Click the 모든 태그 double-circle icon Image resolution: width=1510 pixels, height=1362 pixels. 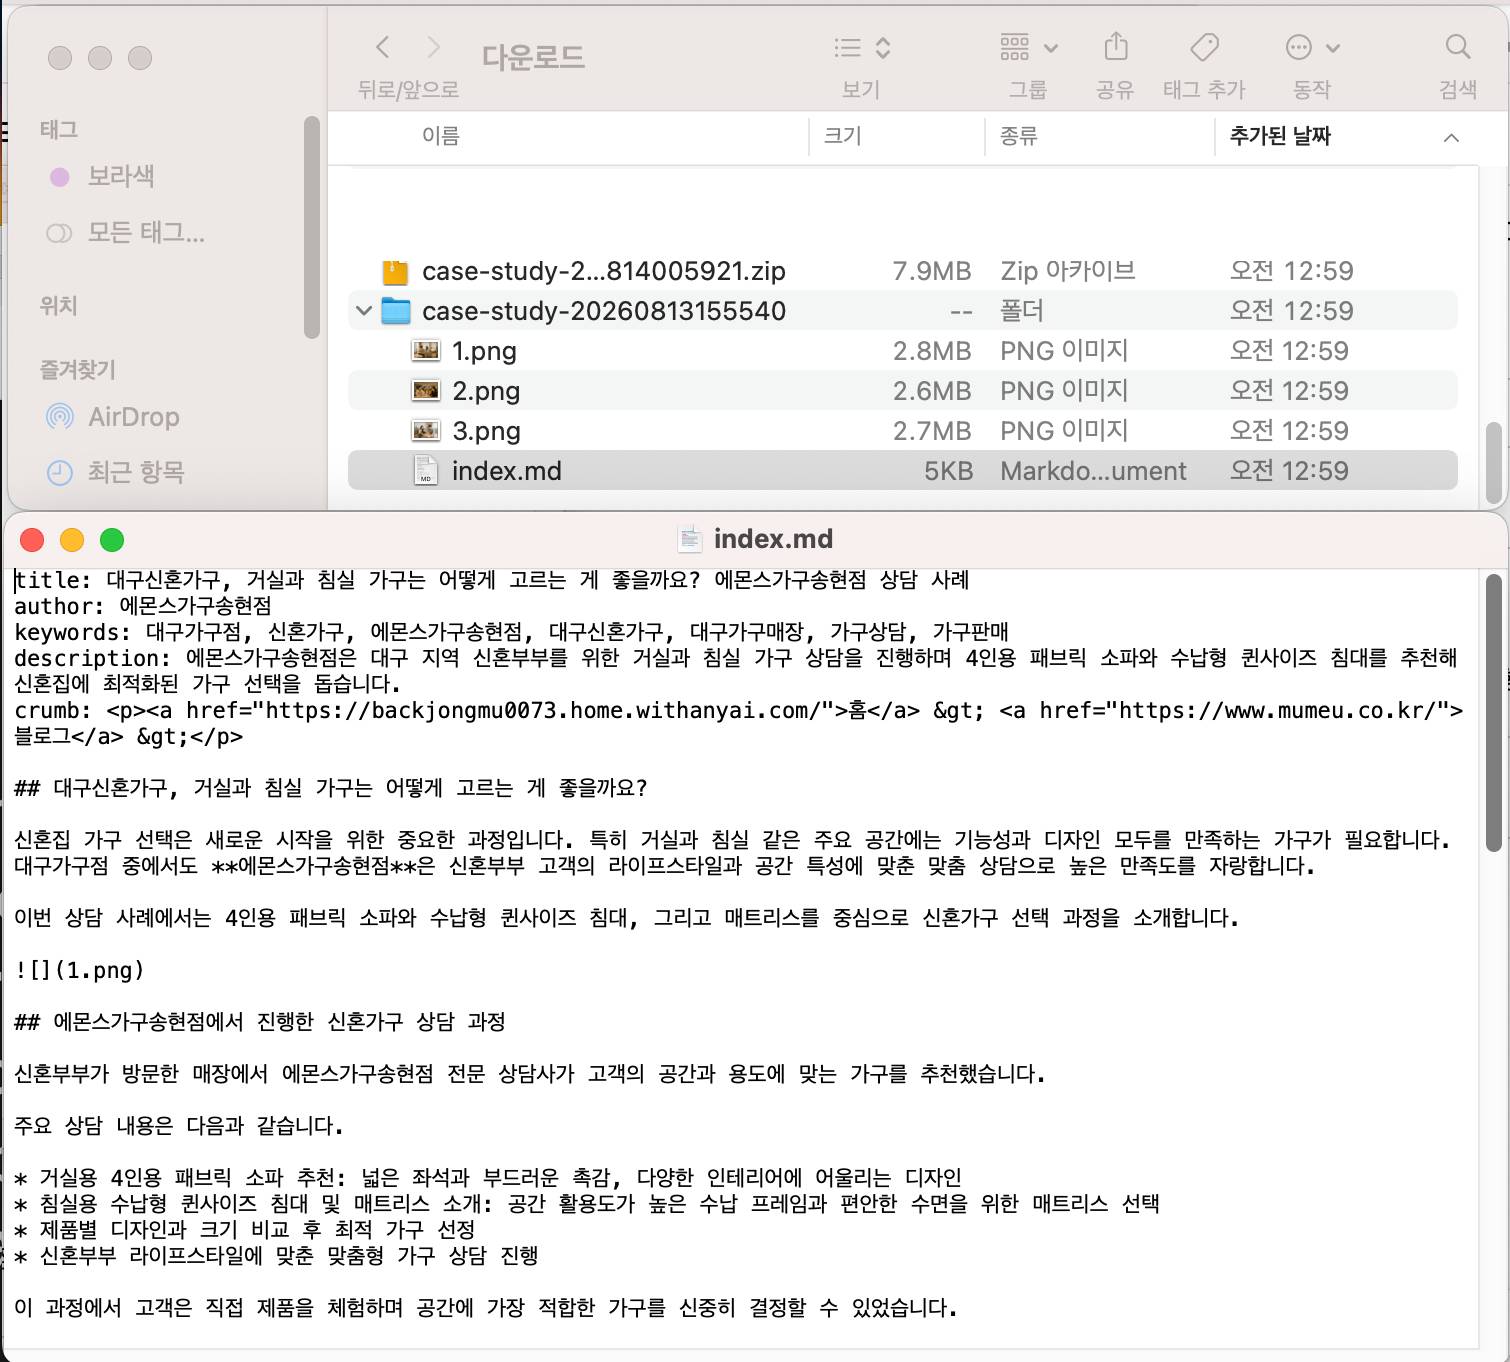coord(59,233)
